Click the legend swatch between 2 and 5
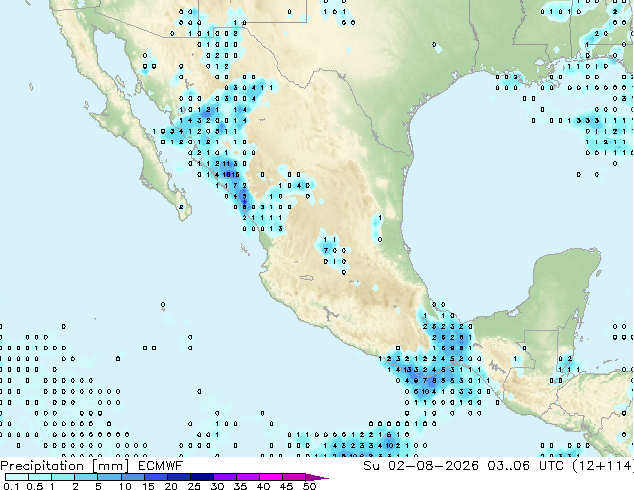 click(x=86, y=477)
